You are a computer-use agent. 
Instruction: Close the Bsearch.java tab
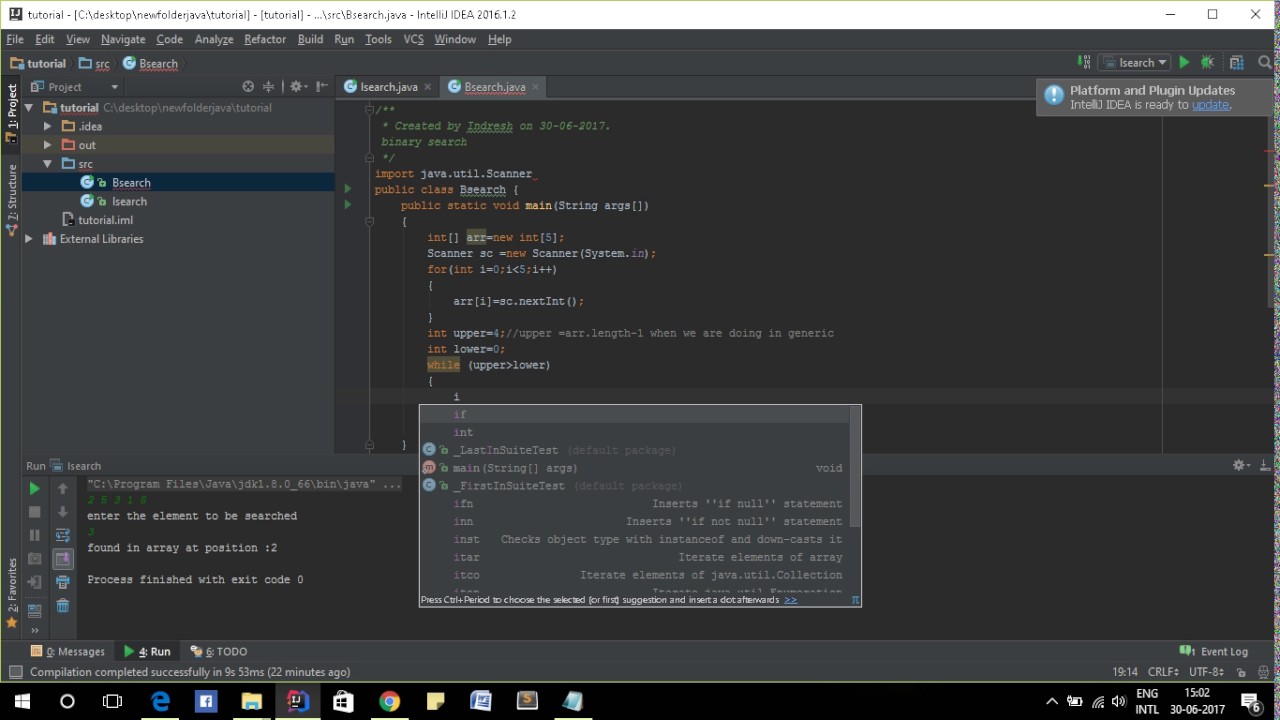click(x=535, y=87)
